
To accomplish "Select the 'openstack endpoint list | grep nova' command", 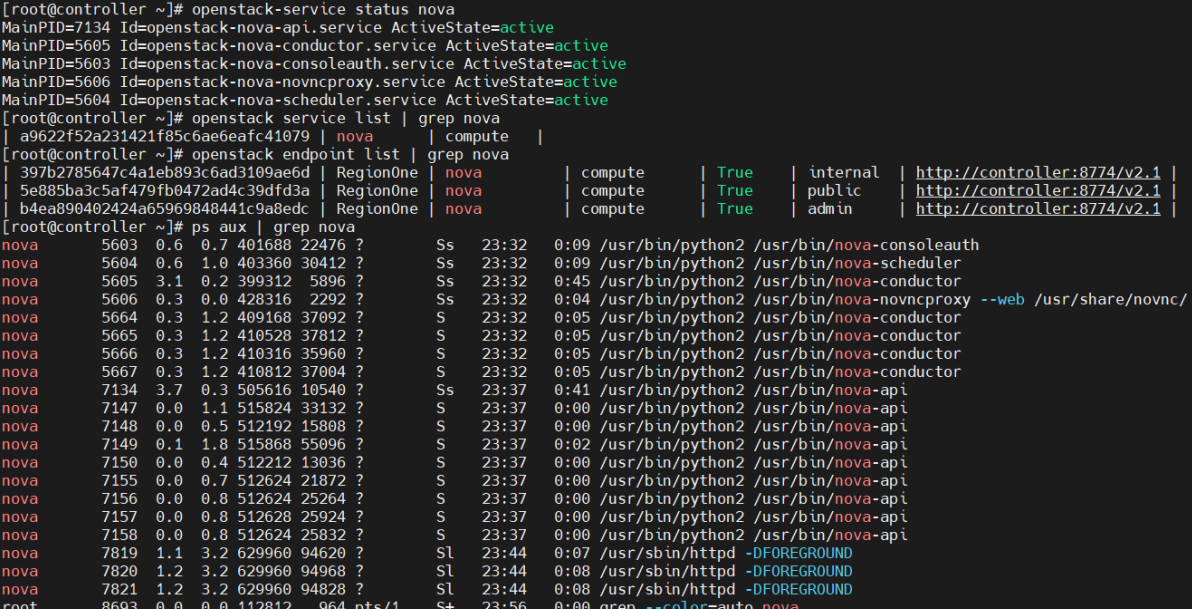I will click(x=350, y=155).
